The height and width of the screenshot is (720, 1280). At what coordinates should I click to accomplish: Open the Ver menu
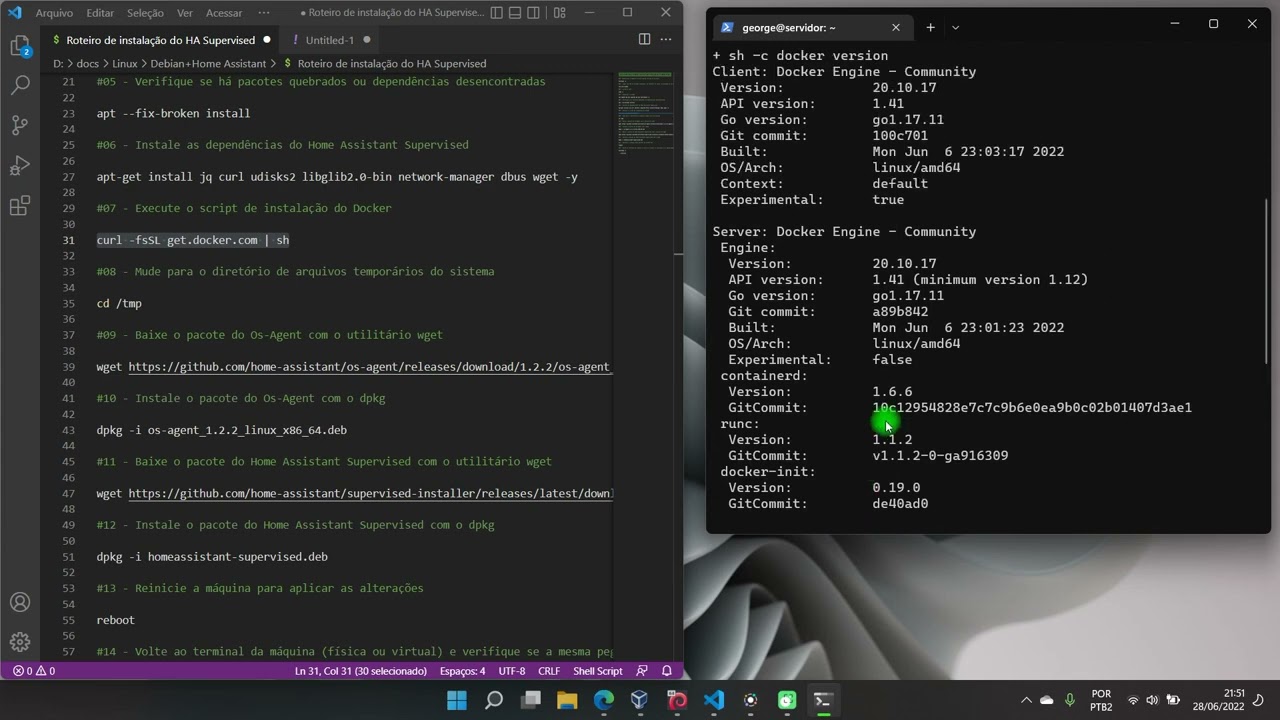pyautogui.click(x=185, y=13)
